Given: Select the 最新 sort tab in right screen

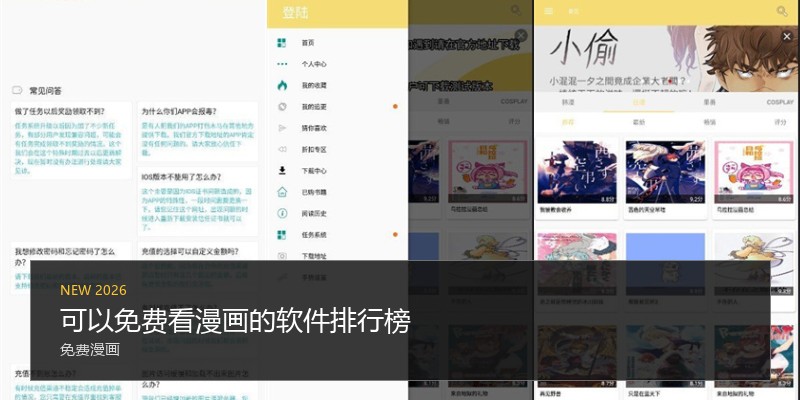Looking at the screenshot, I should pyautogui.click(x=639, y=122).
